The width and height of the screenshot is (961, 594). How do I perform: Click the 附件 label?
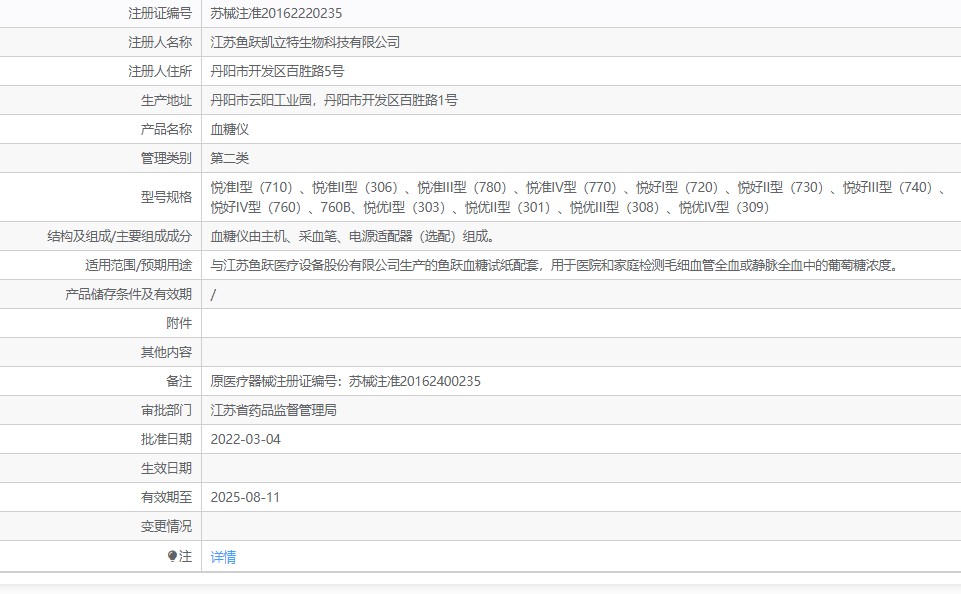click(179, 323)
